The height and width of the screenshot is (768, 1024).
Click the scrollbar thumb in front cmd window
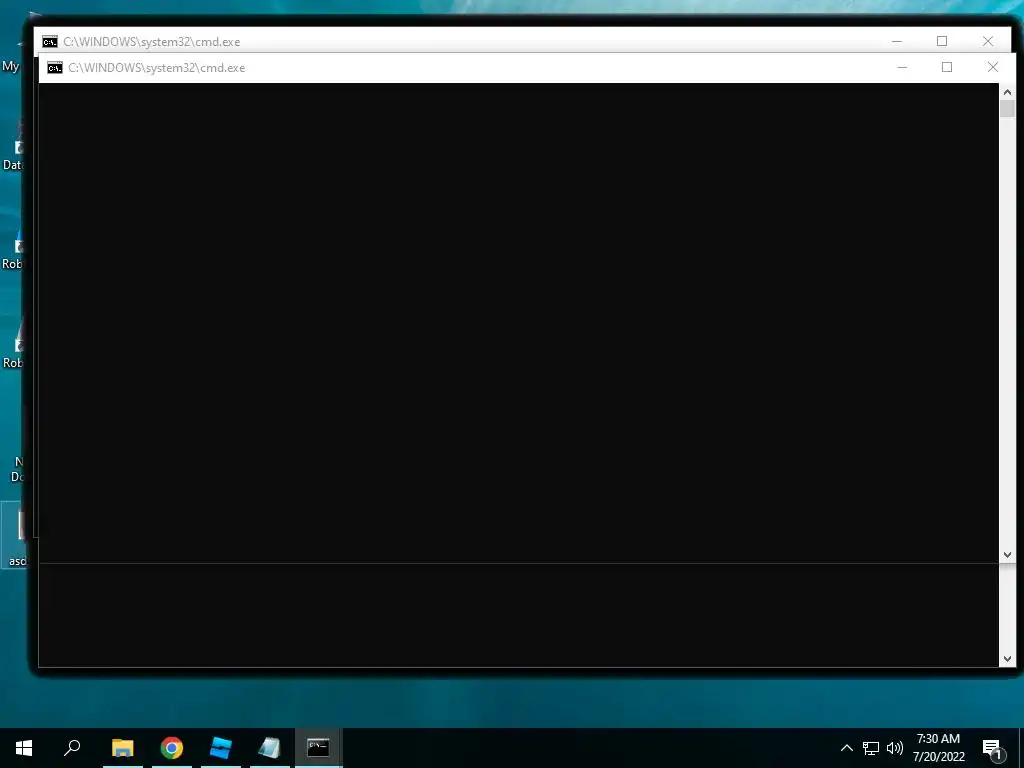[1007, 108]
